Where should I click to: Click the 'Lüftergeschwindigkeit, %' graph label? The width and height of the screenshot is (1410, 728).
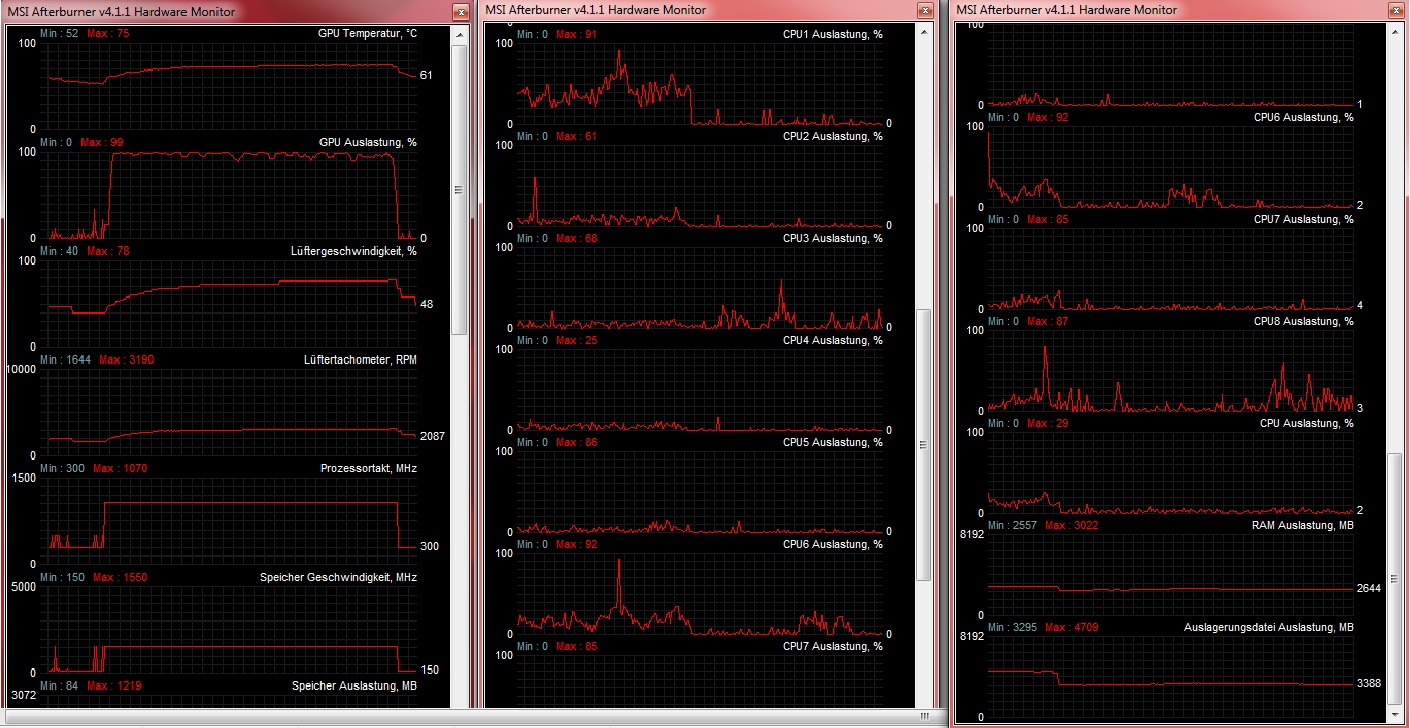[354, 251]
